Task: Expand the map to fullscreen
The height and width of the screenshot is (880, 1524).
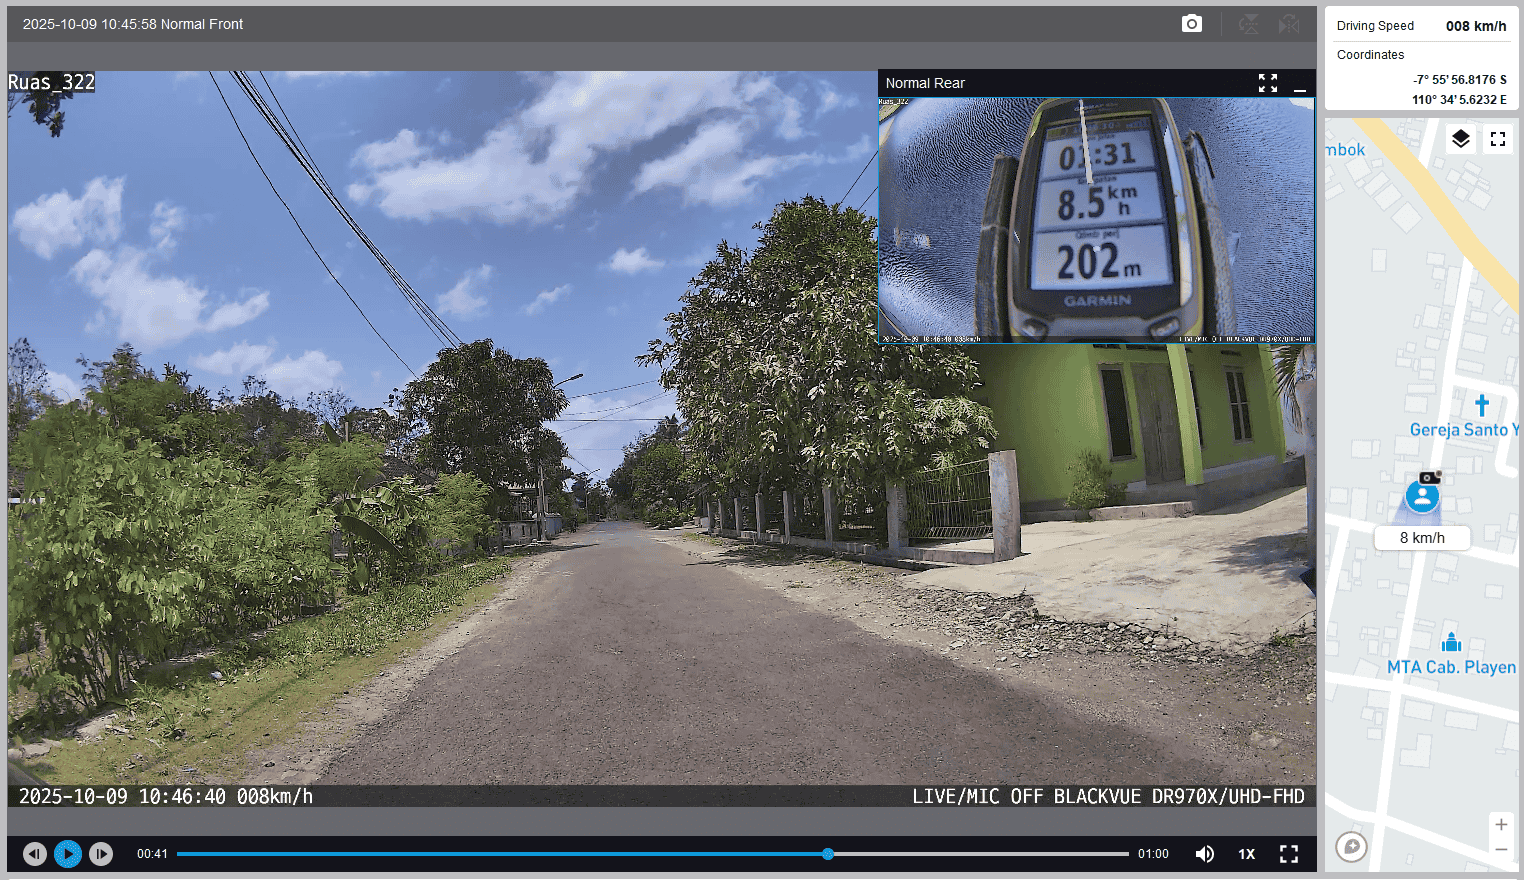Action: click(1498, 139)
